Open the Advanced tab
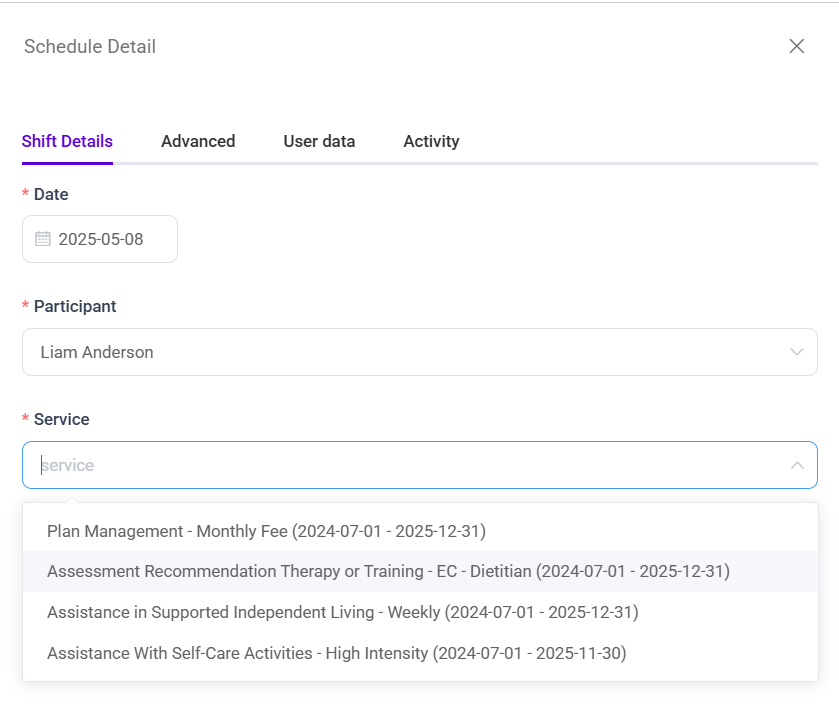Image resolution: width=839 pixels, height=705 pixels. pos(198,141)
